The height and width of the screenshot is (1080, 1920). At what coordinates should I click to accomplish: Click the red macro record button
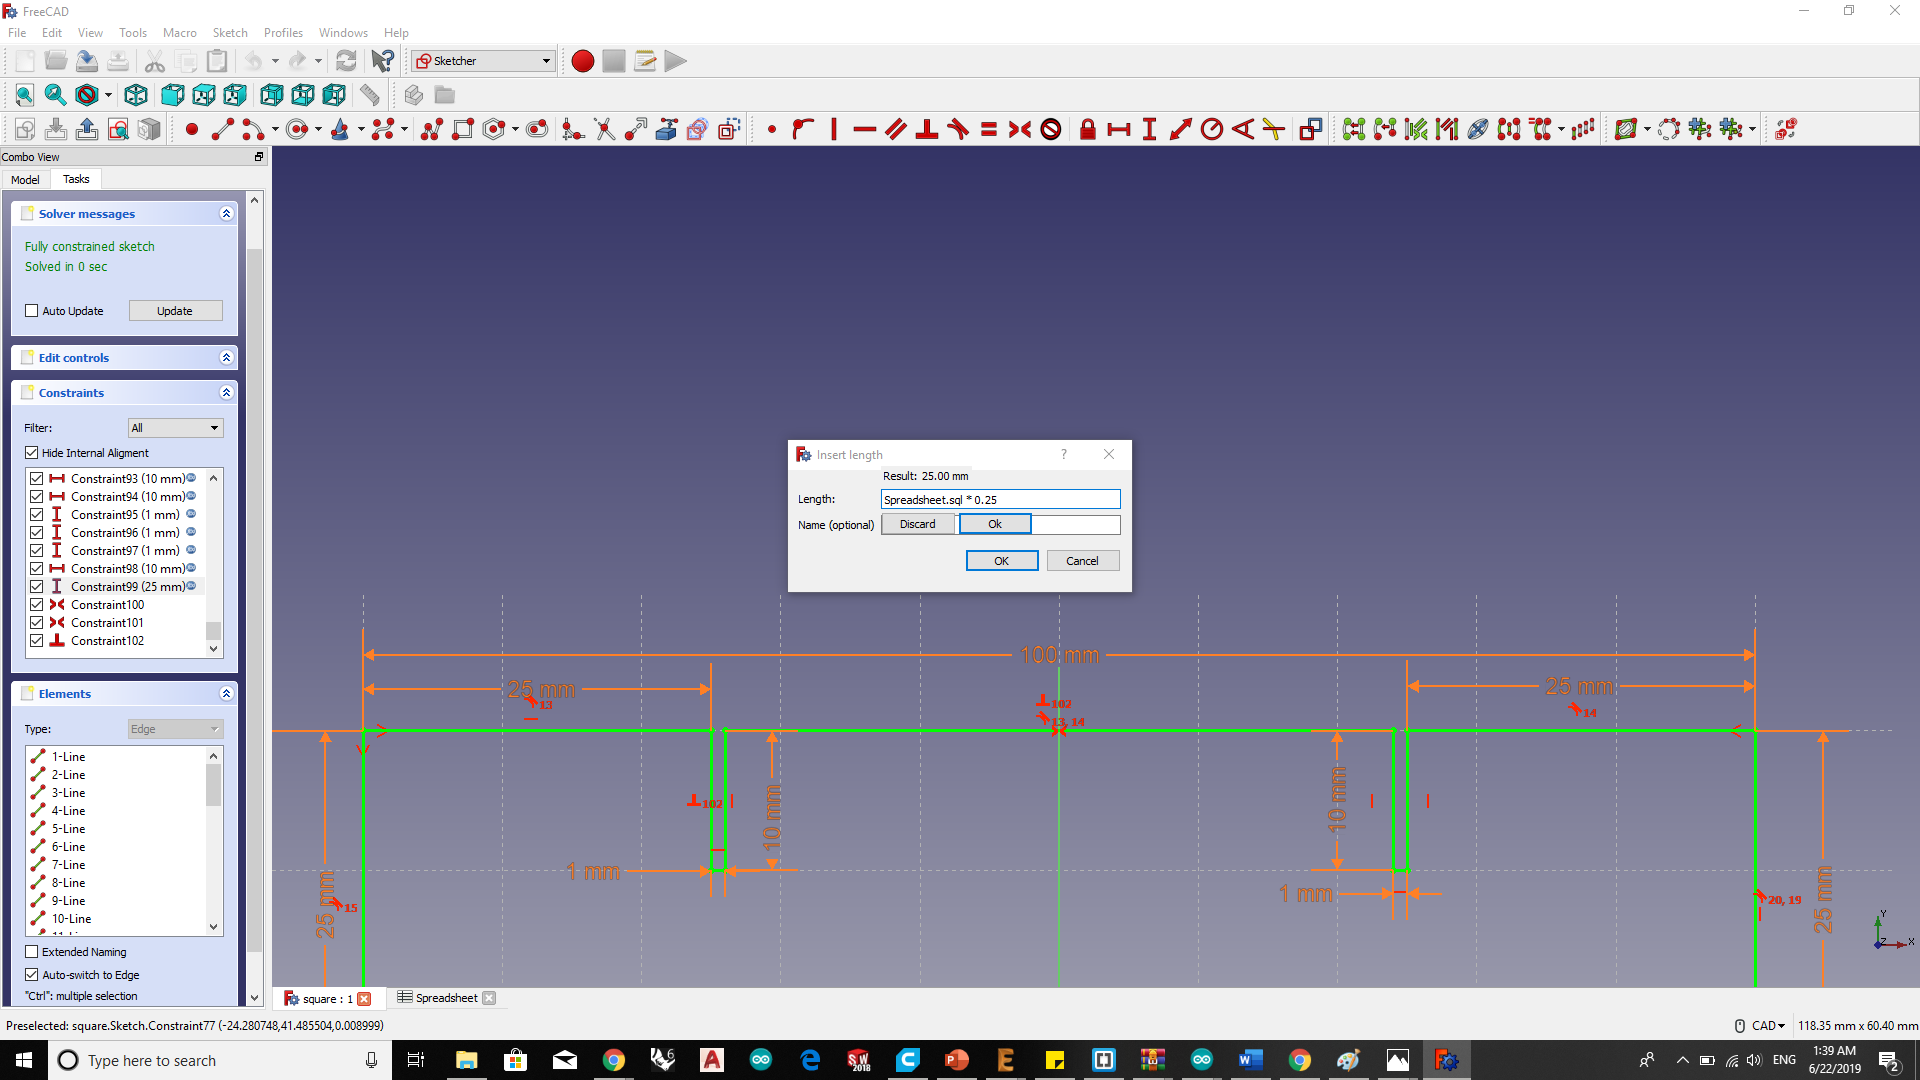582,61
